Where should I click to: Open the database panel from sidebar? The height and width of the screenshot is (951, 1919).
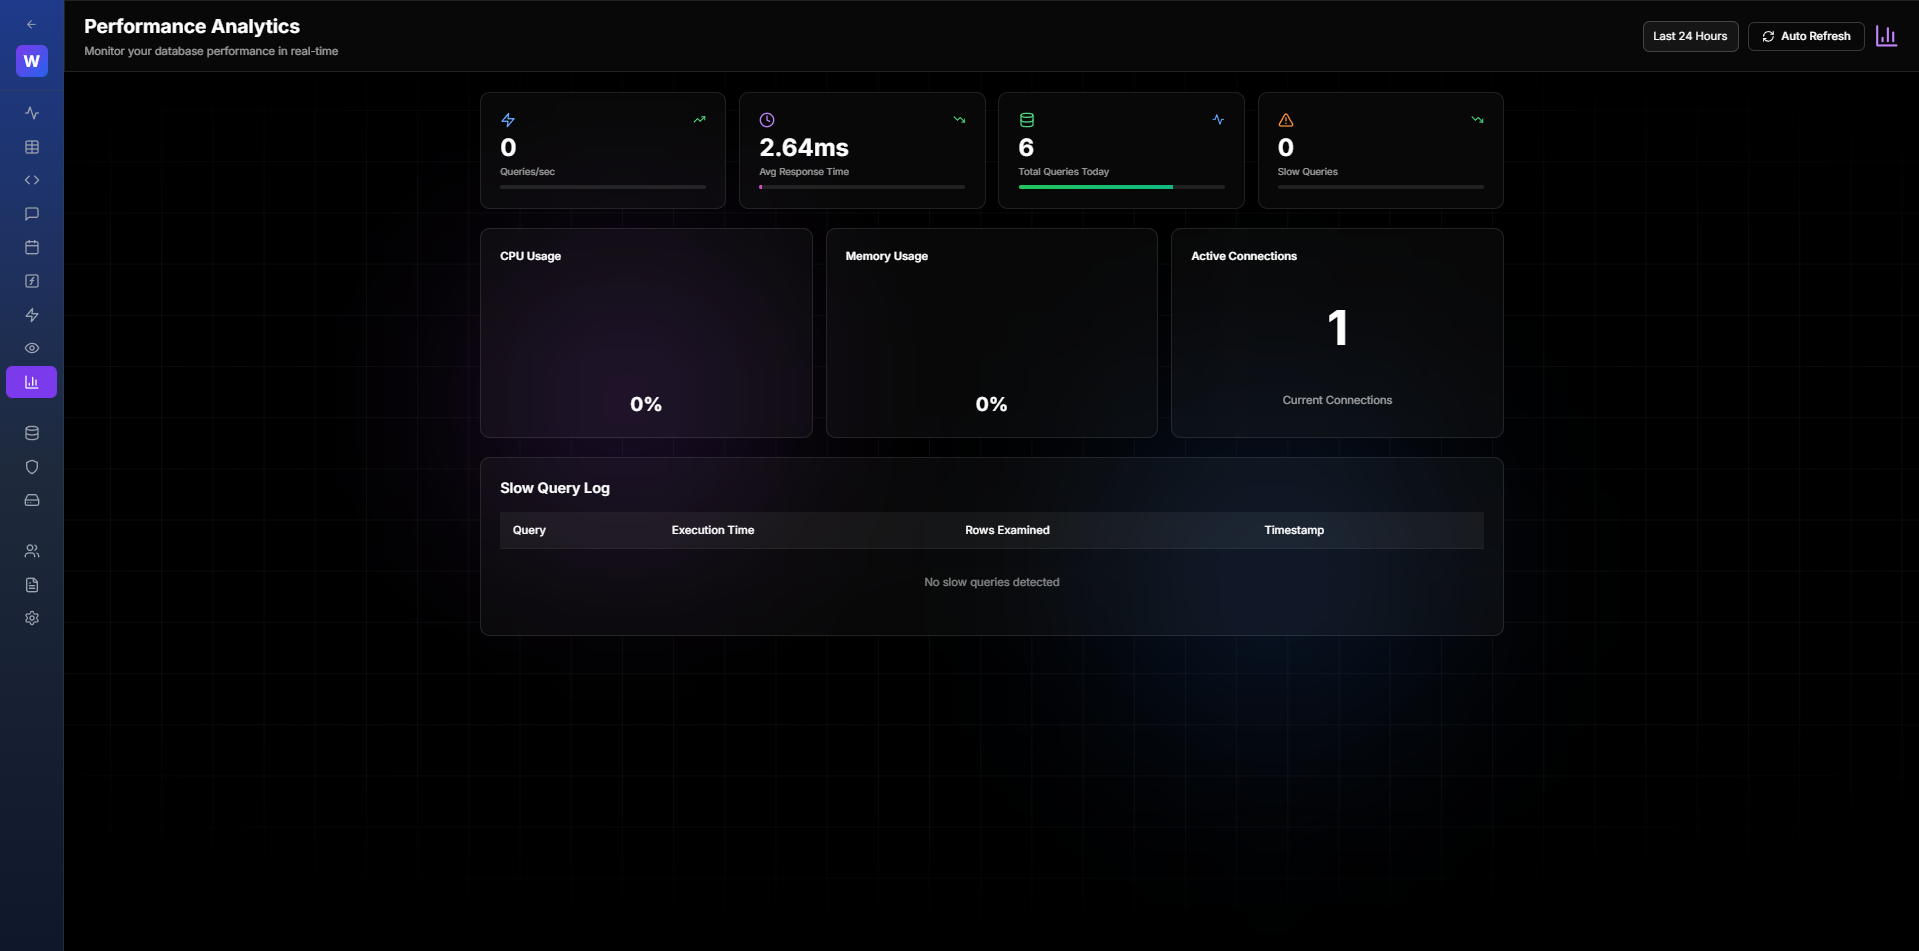click(32, 433)
